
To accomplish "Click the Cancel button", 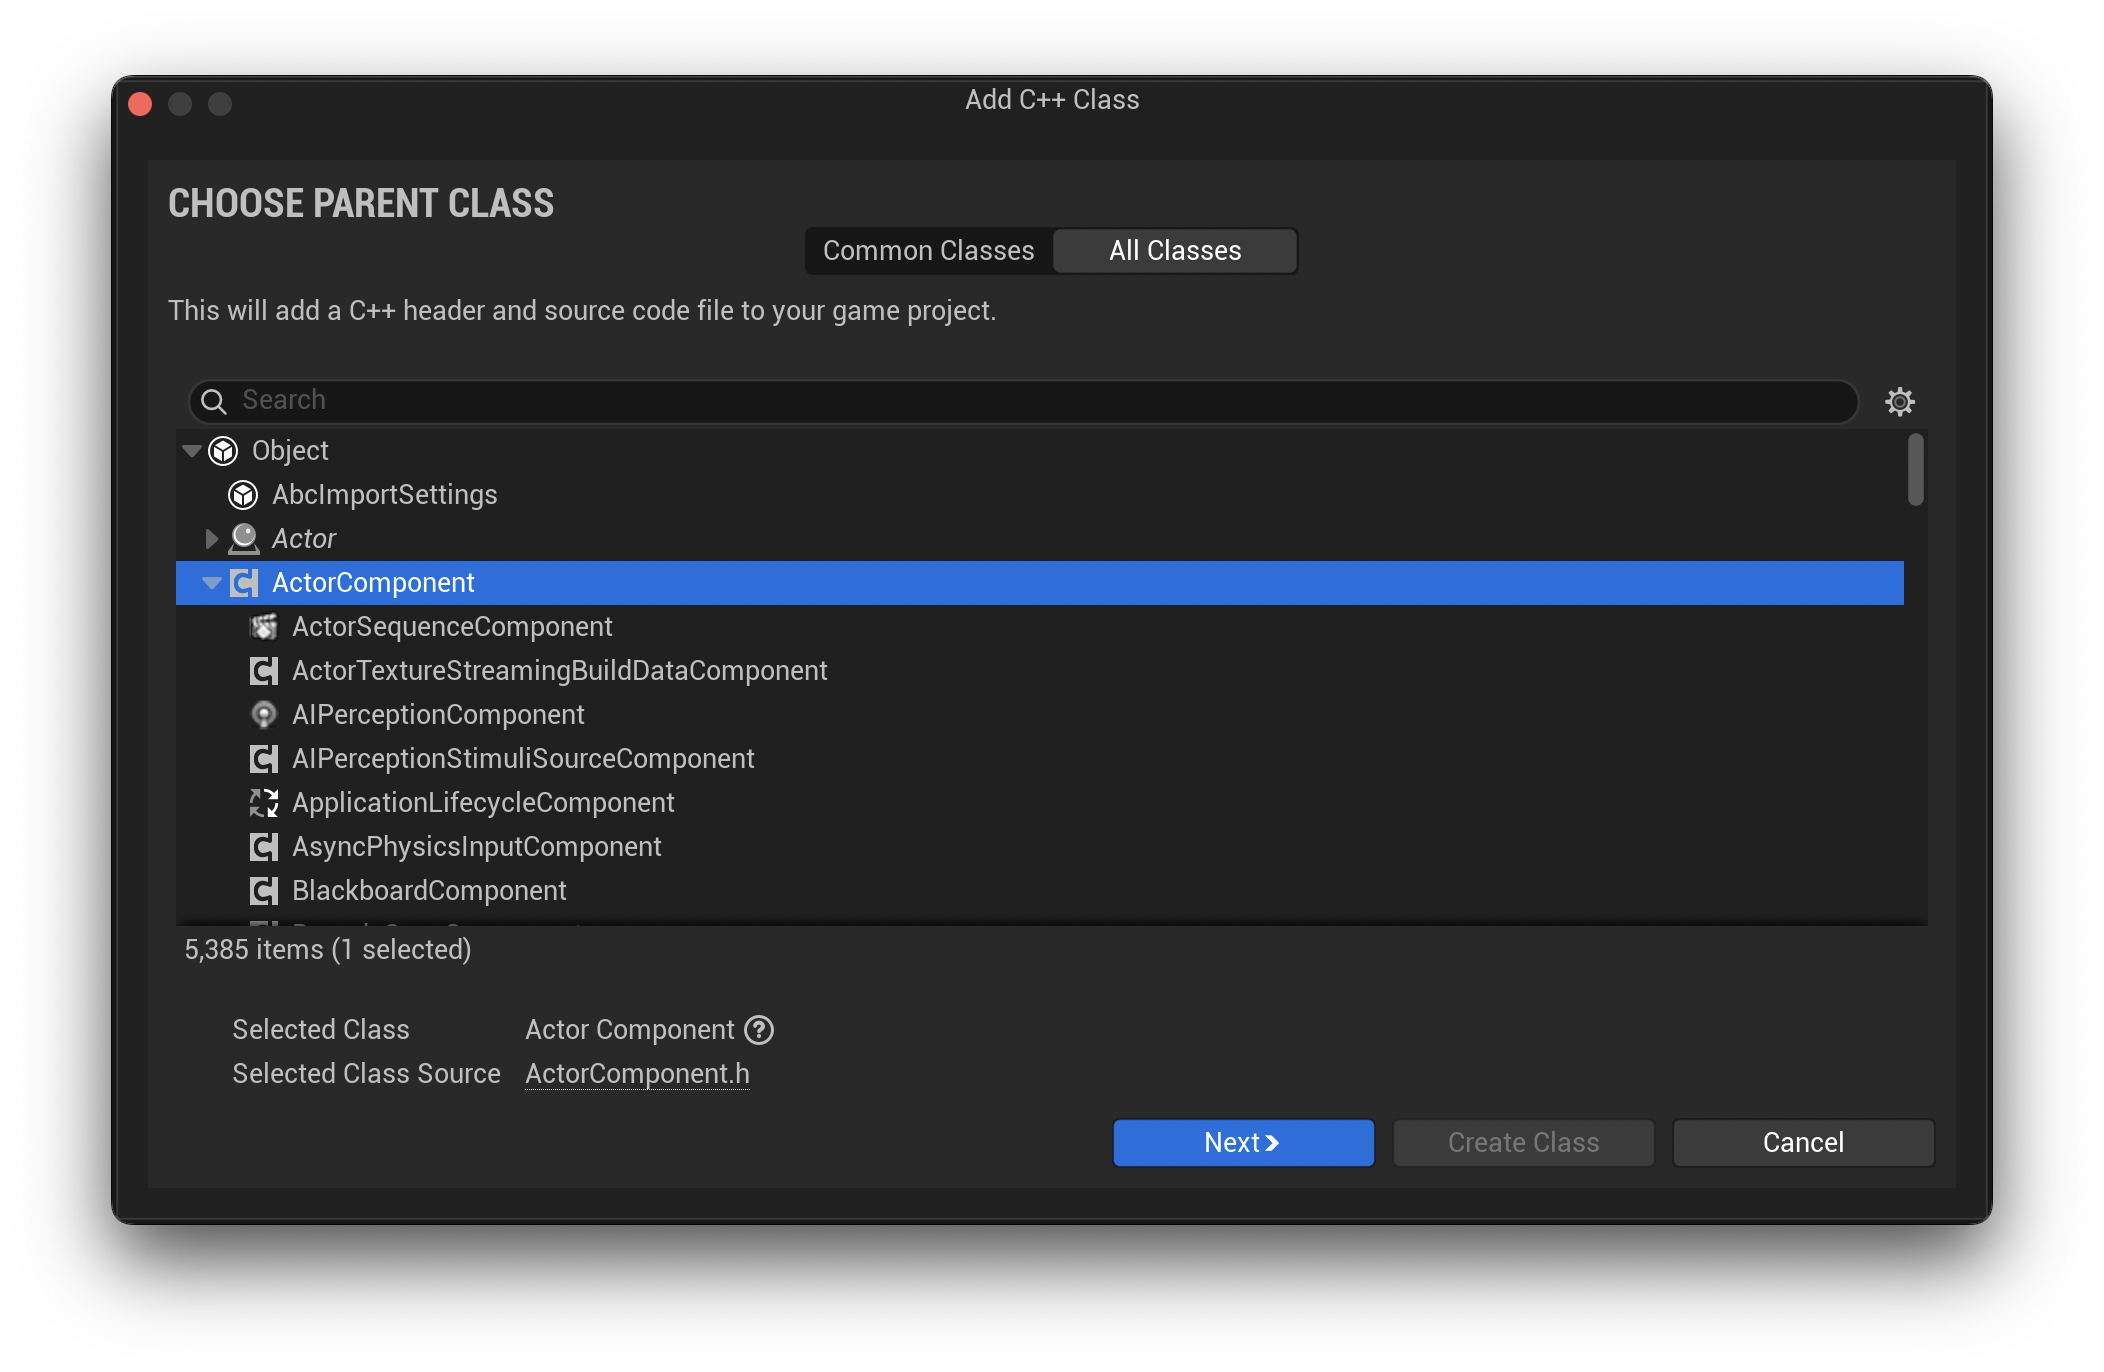I will point(1802,1142).
